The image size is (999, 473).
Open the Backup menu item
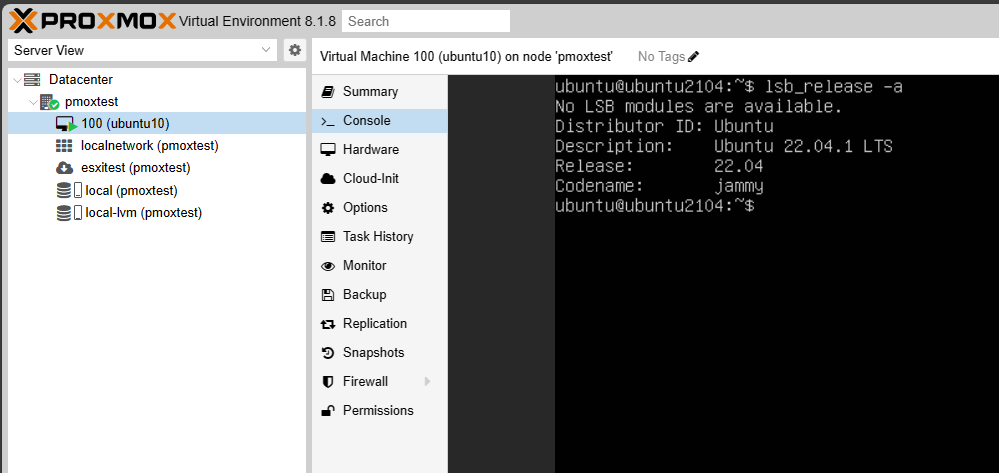pyautogui.click(x=364, y=295)
